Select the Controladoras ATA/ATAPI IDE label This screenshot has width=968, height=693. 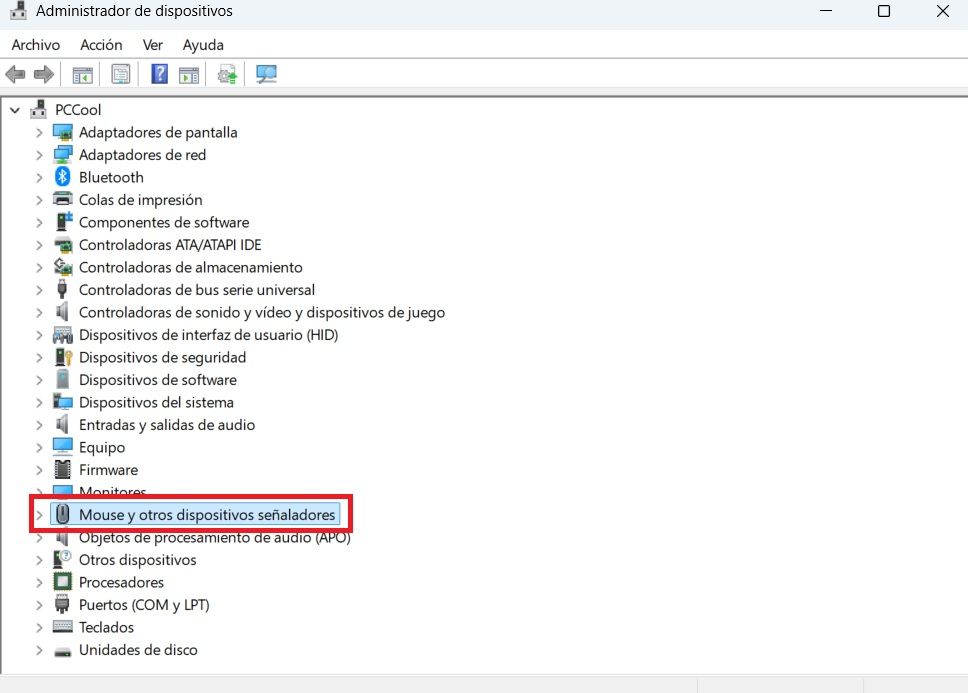click(170, 245)
